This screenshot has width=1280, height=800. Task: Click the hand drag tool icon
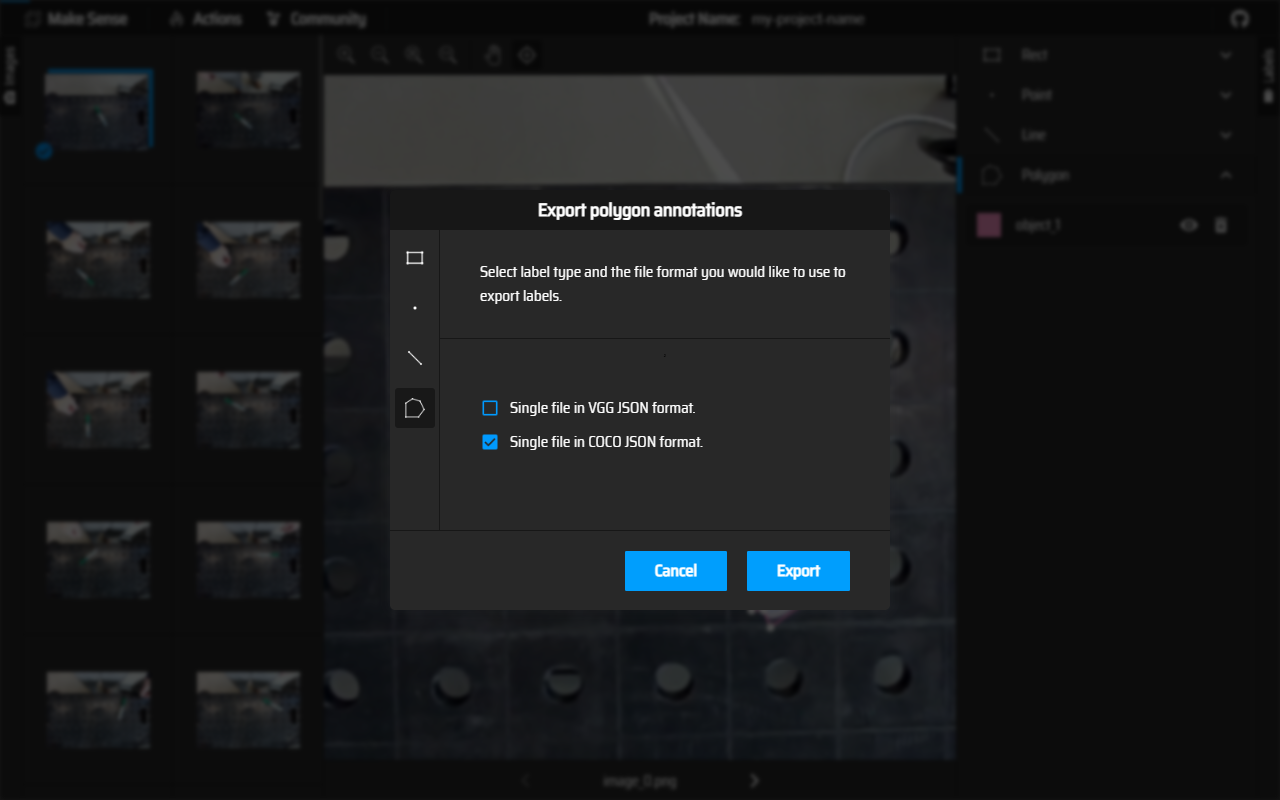[x=493, y=55]
